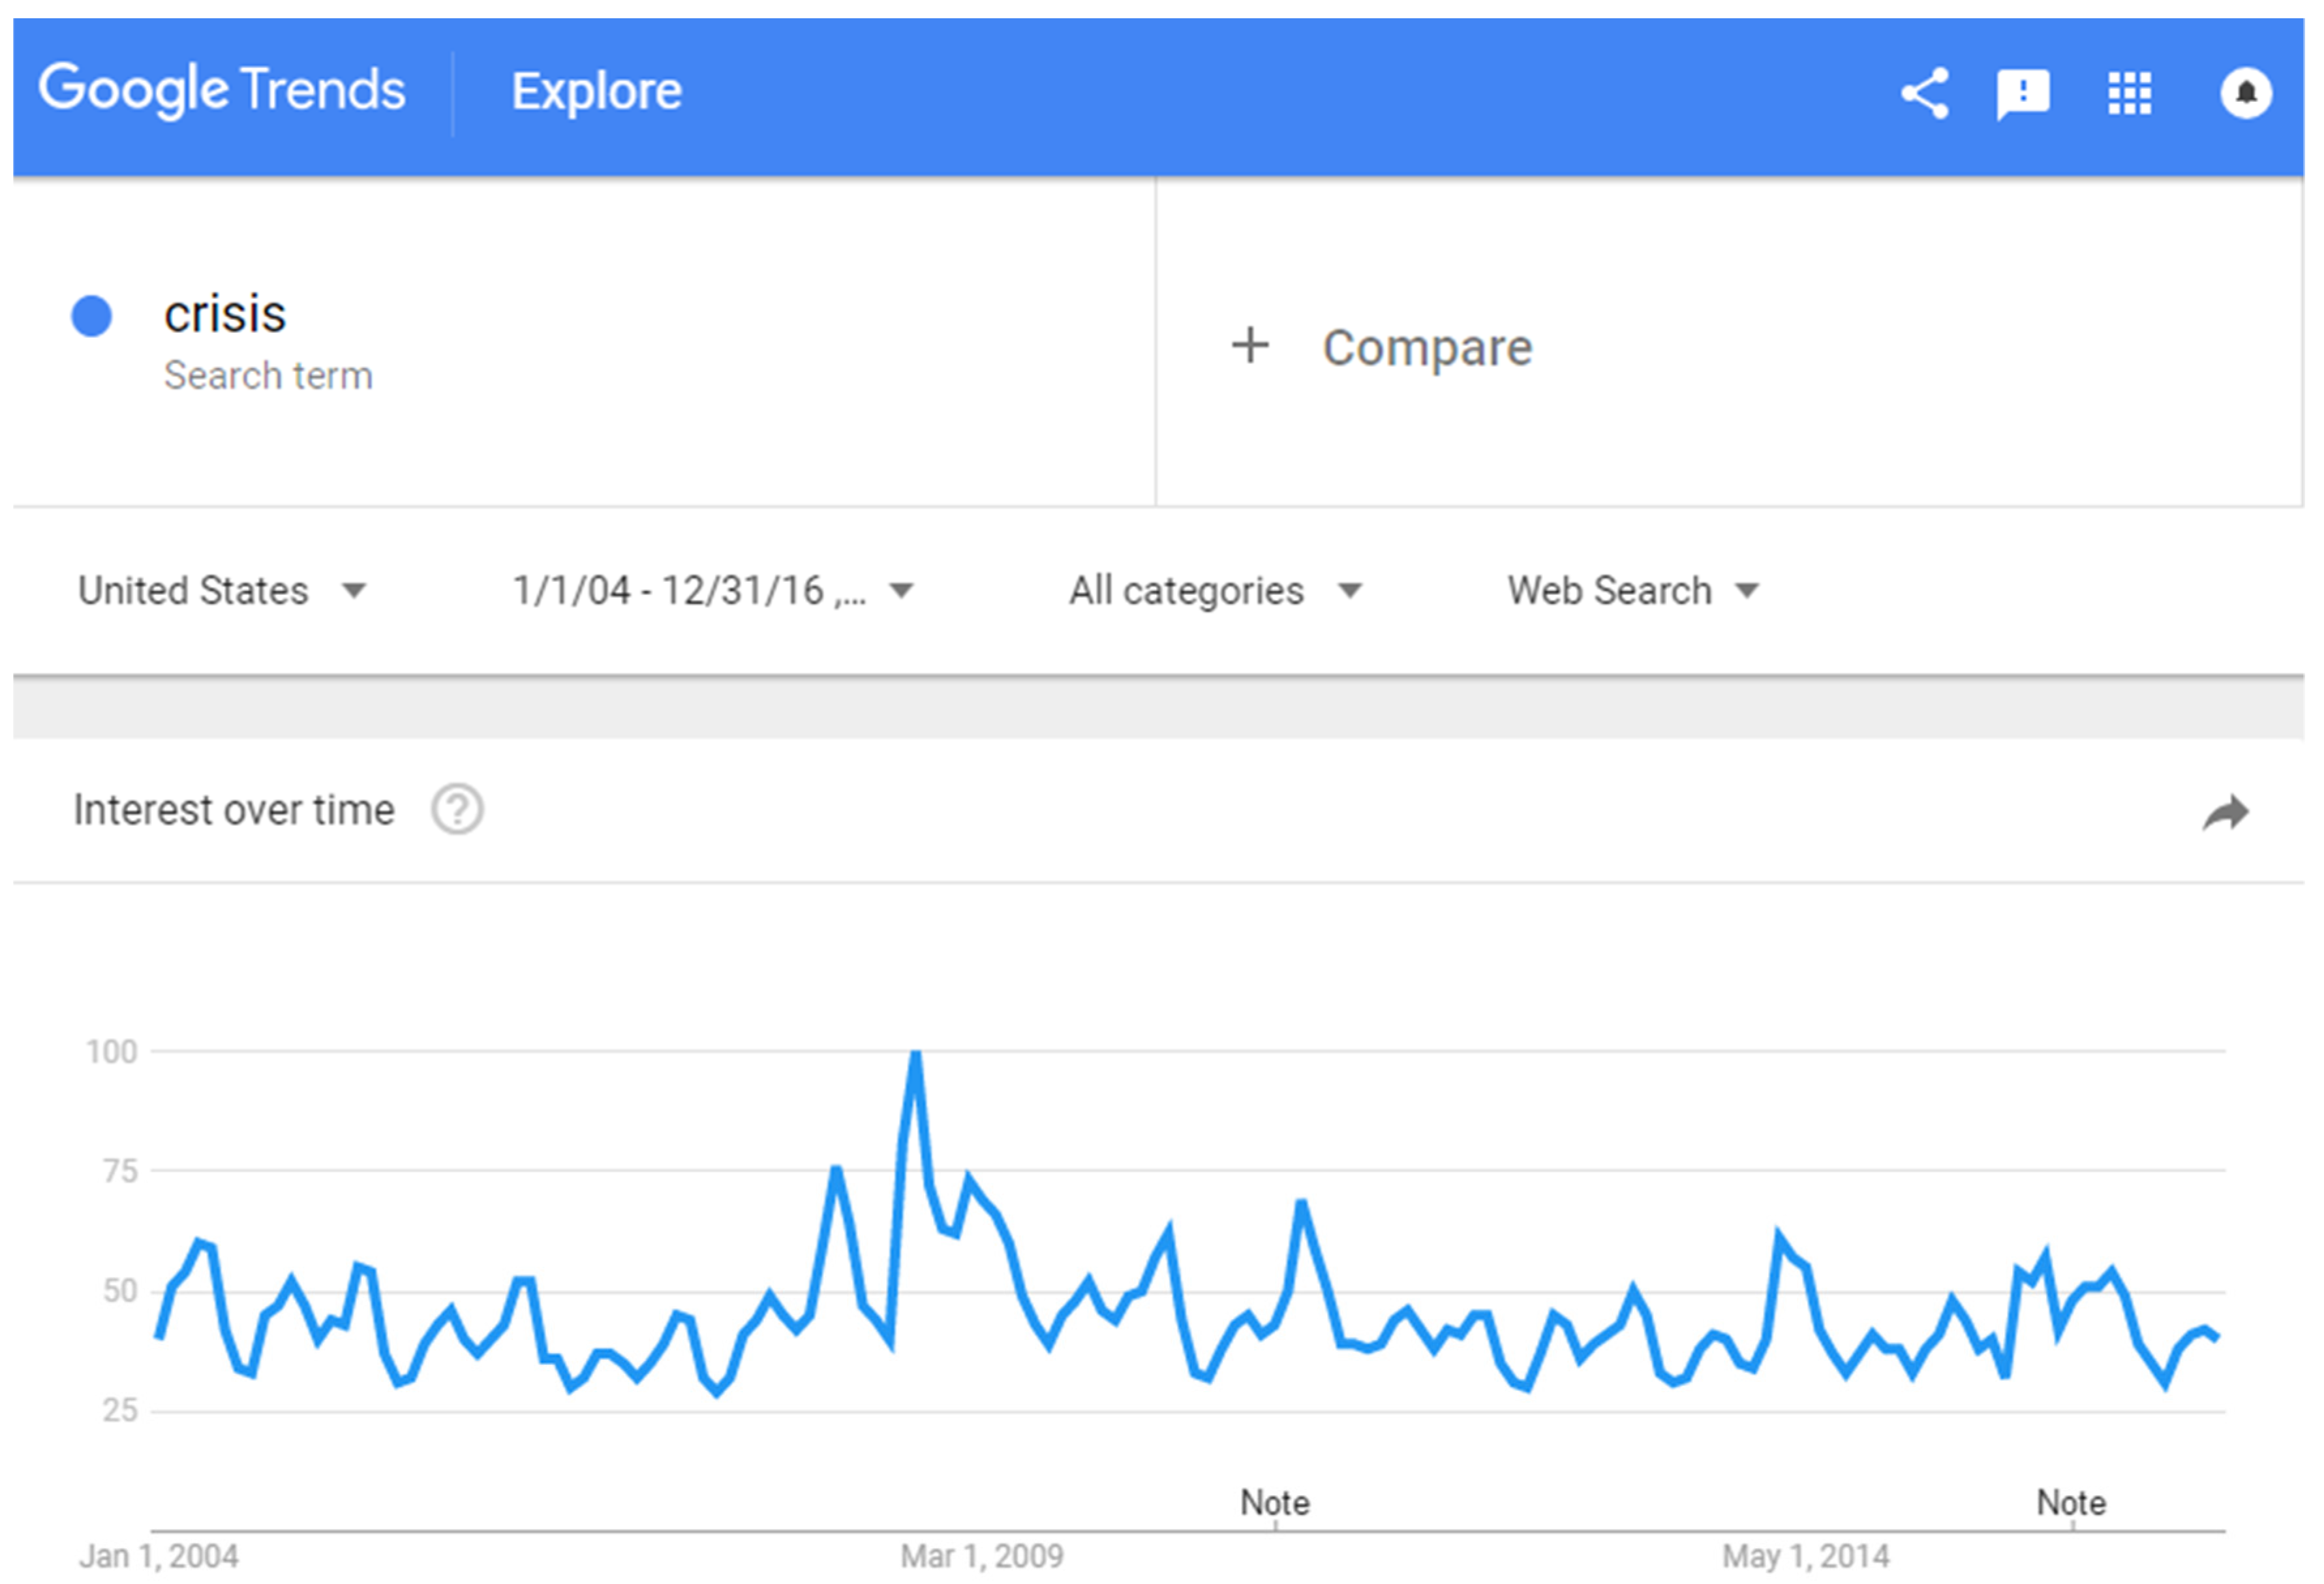This screenshot has width=2324, height=1584.
Task: Click the last Note marker on timeline
Action: coord(2071,1502)
